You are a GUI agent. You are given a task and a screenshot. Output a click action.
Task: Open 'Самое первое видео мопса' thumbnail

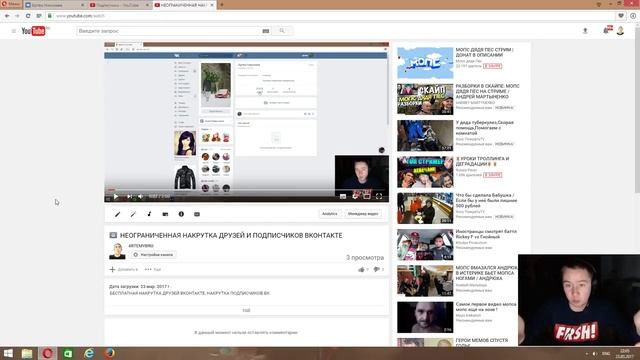(425, 317)
